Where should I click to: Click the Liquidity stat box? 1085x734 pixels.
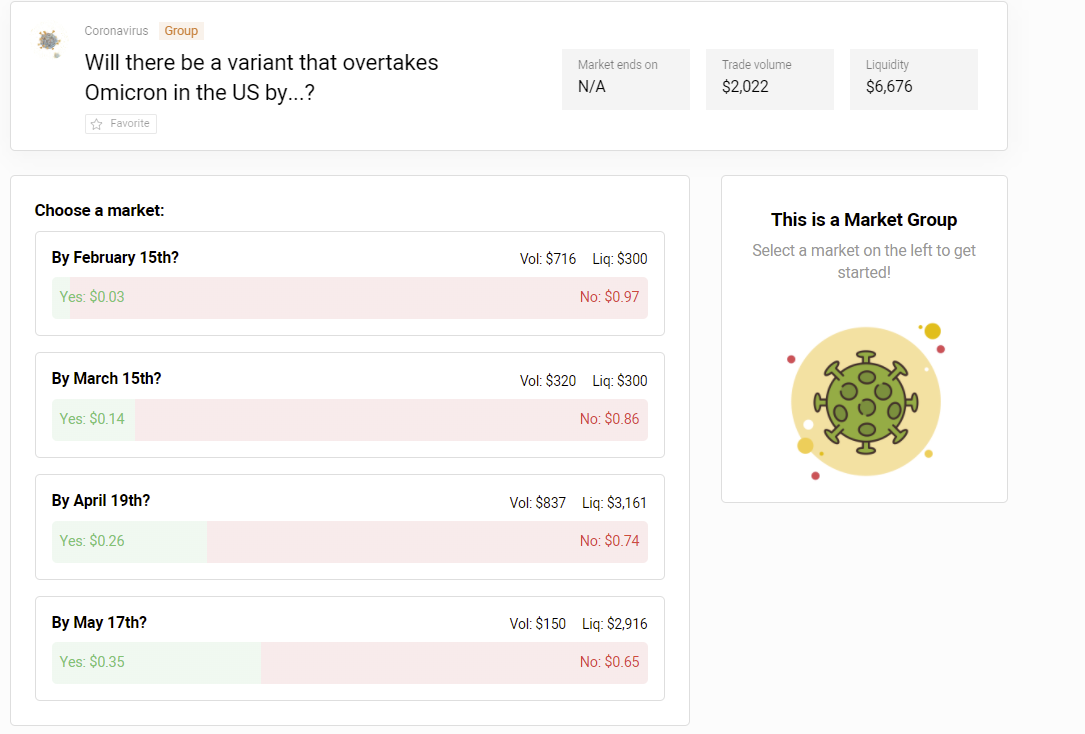913,78
